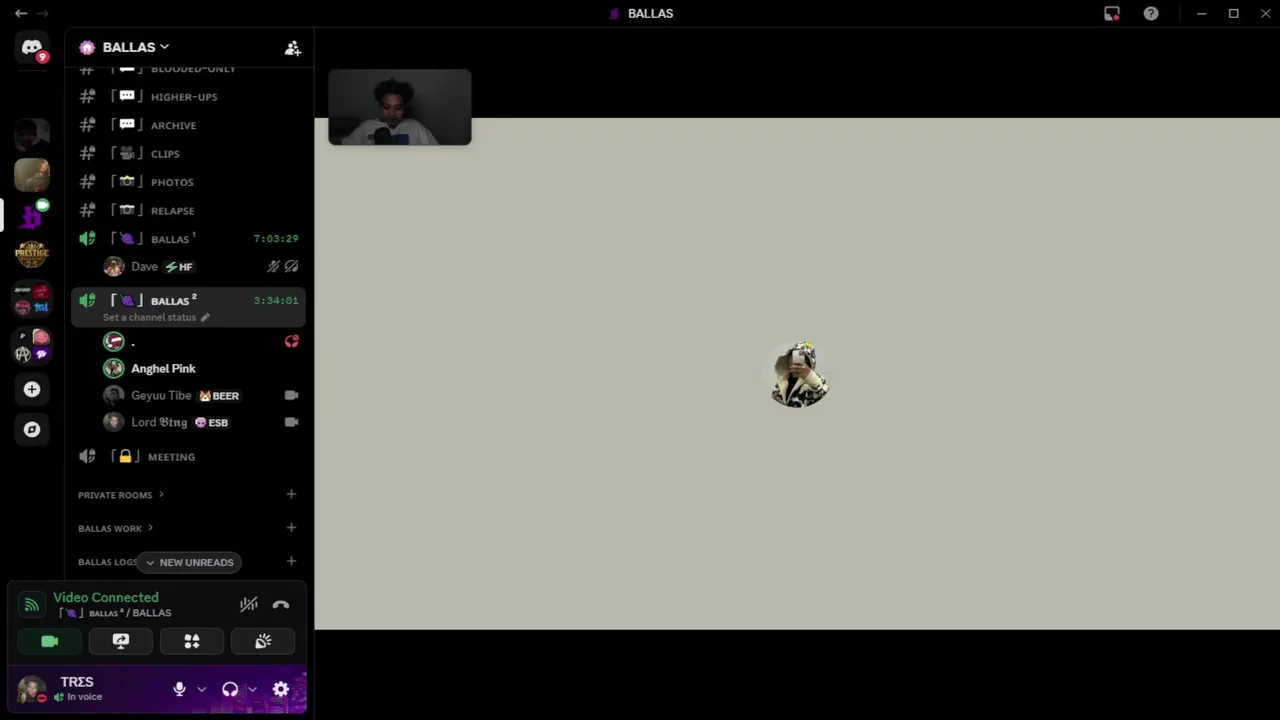The image size is (1280, 720).
Task: Disconnect from voice with phone icon
Action: (281, 604)
